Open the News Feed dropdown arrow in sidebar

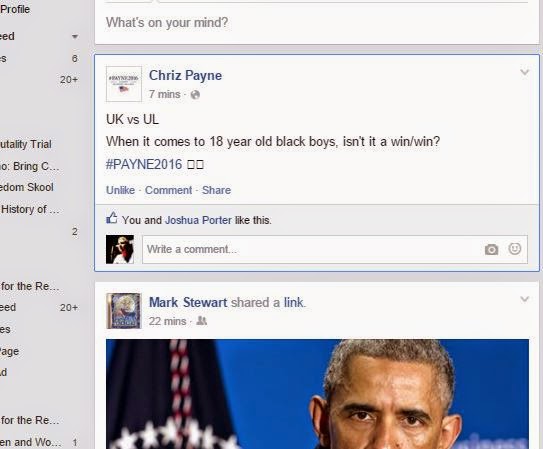75,36
